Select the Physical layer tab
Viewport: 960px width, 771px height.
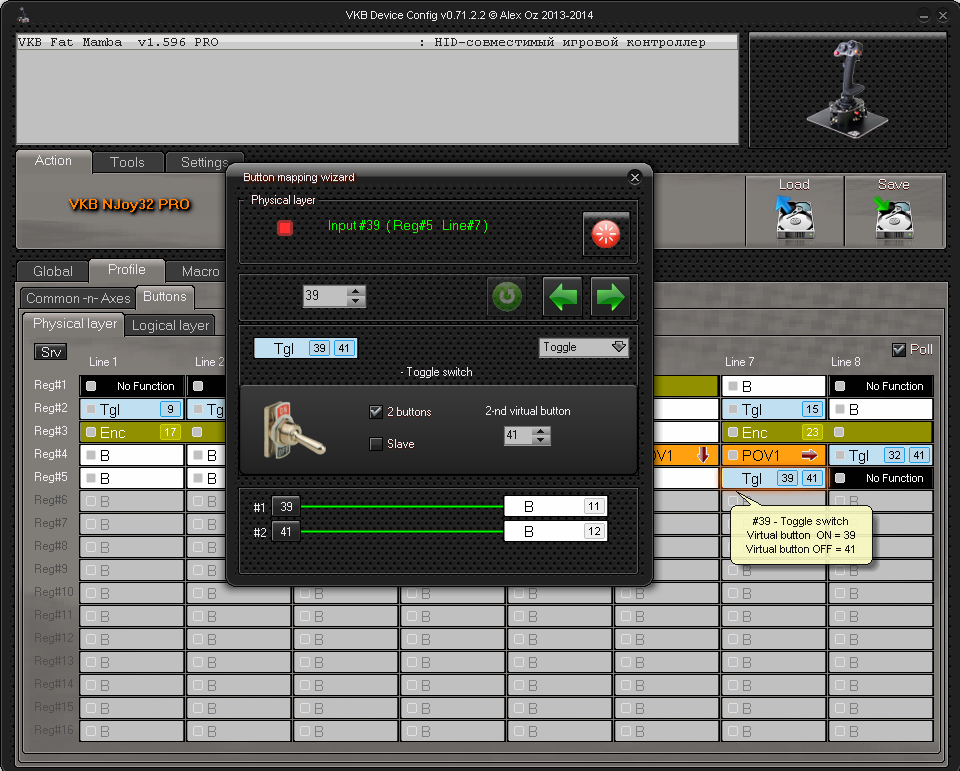(x=74, y=323)
